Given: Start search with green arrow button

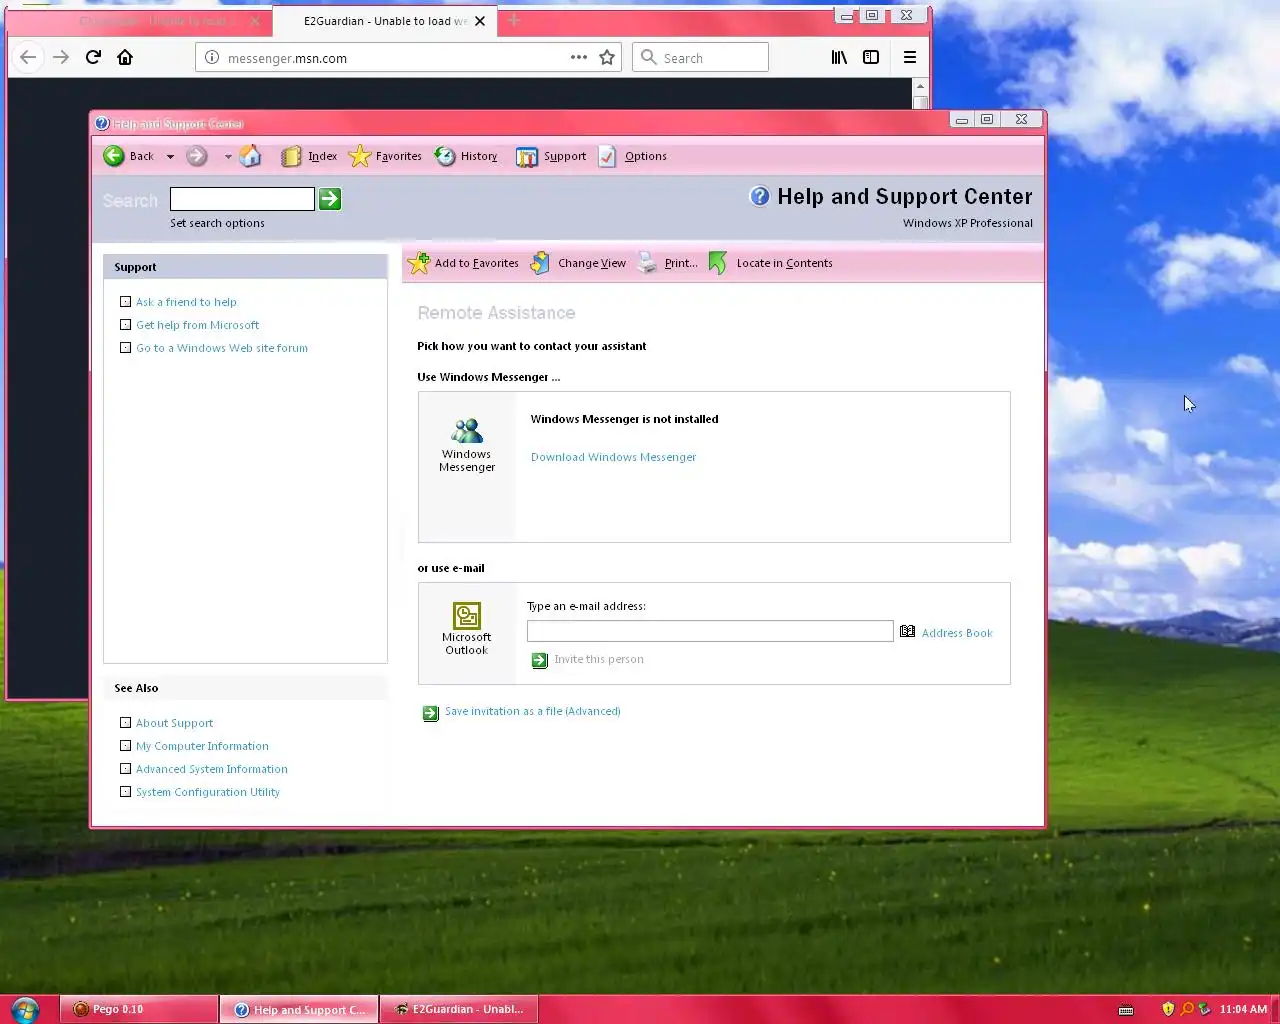Looking at the screenshot, I should [x=330, y=199].
